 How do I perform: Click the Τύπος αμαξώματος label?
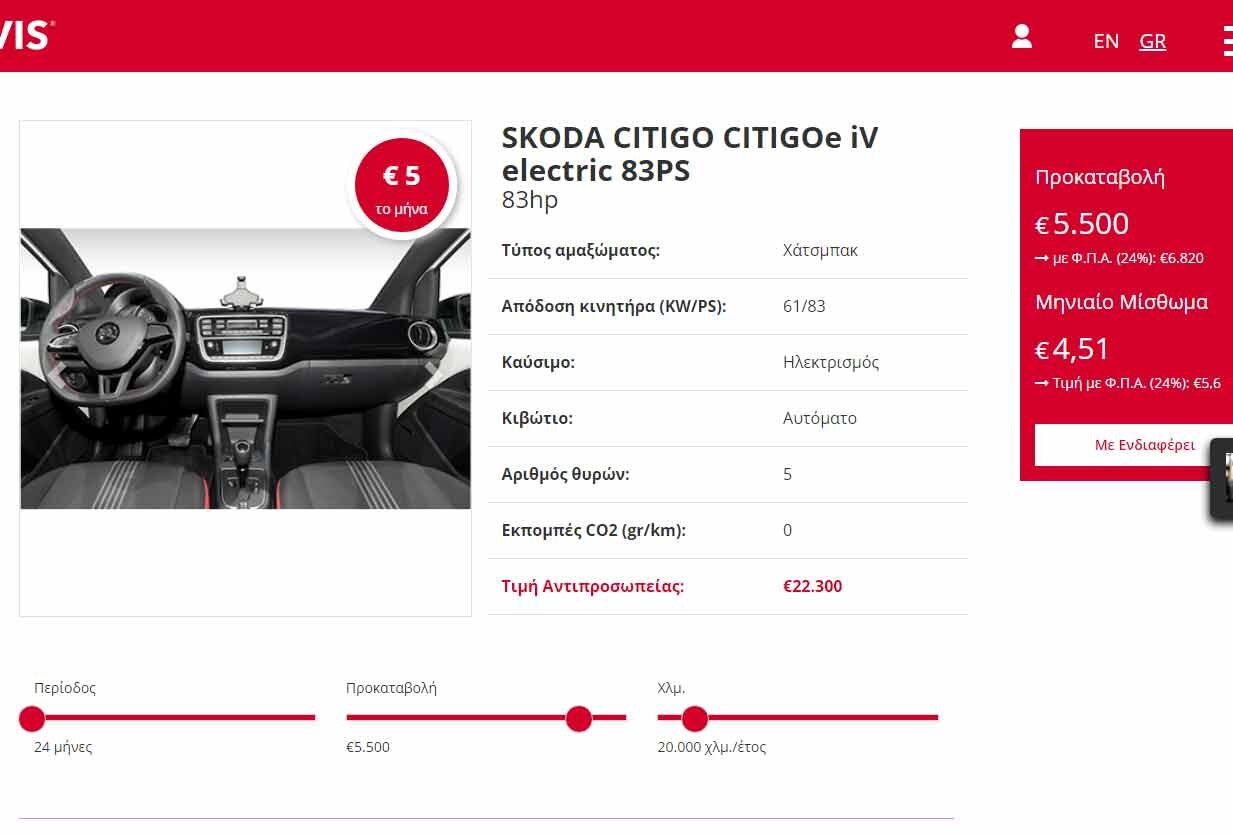[x=581, y=250]
